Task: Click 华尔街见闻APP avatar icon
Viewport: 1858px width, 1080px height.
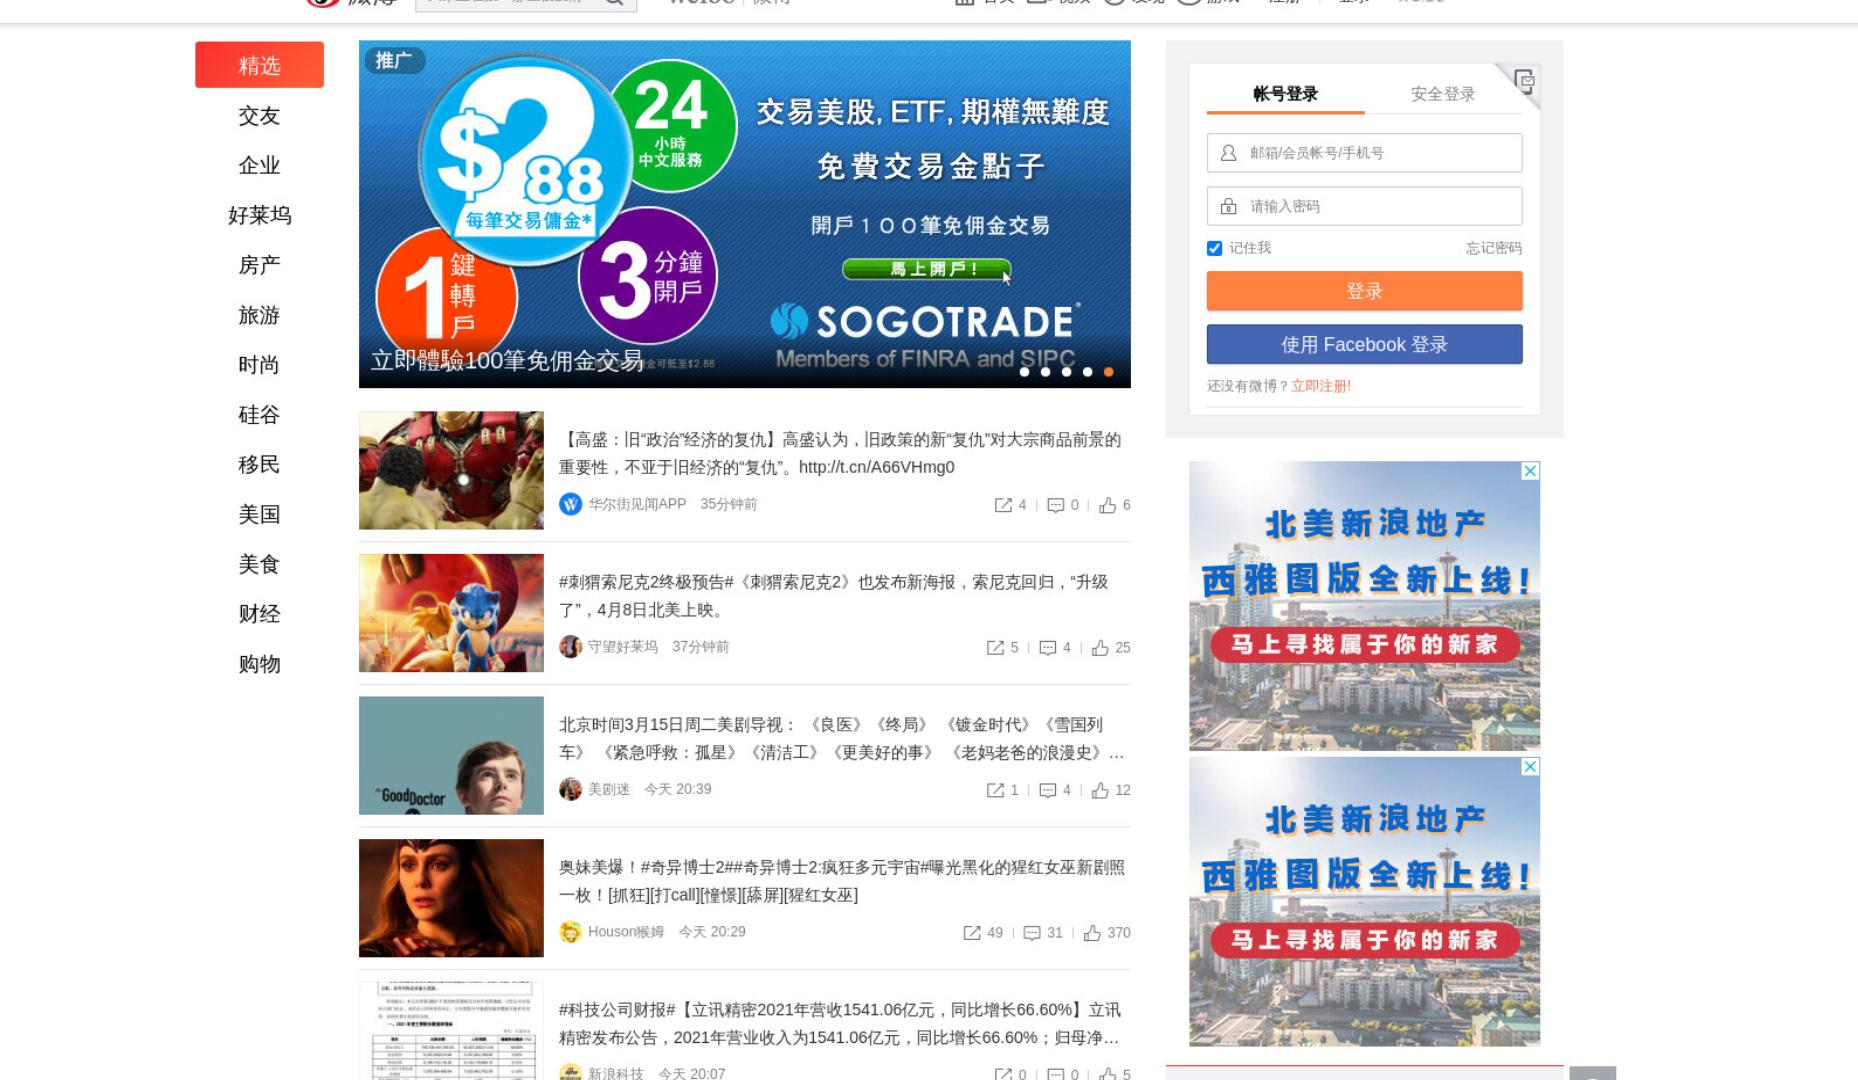Action: pos(570,504)
